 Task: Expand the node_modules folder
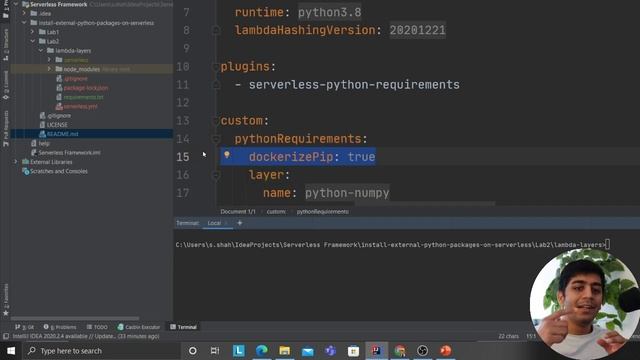tap(49, 69)
